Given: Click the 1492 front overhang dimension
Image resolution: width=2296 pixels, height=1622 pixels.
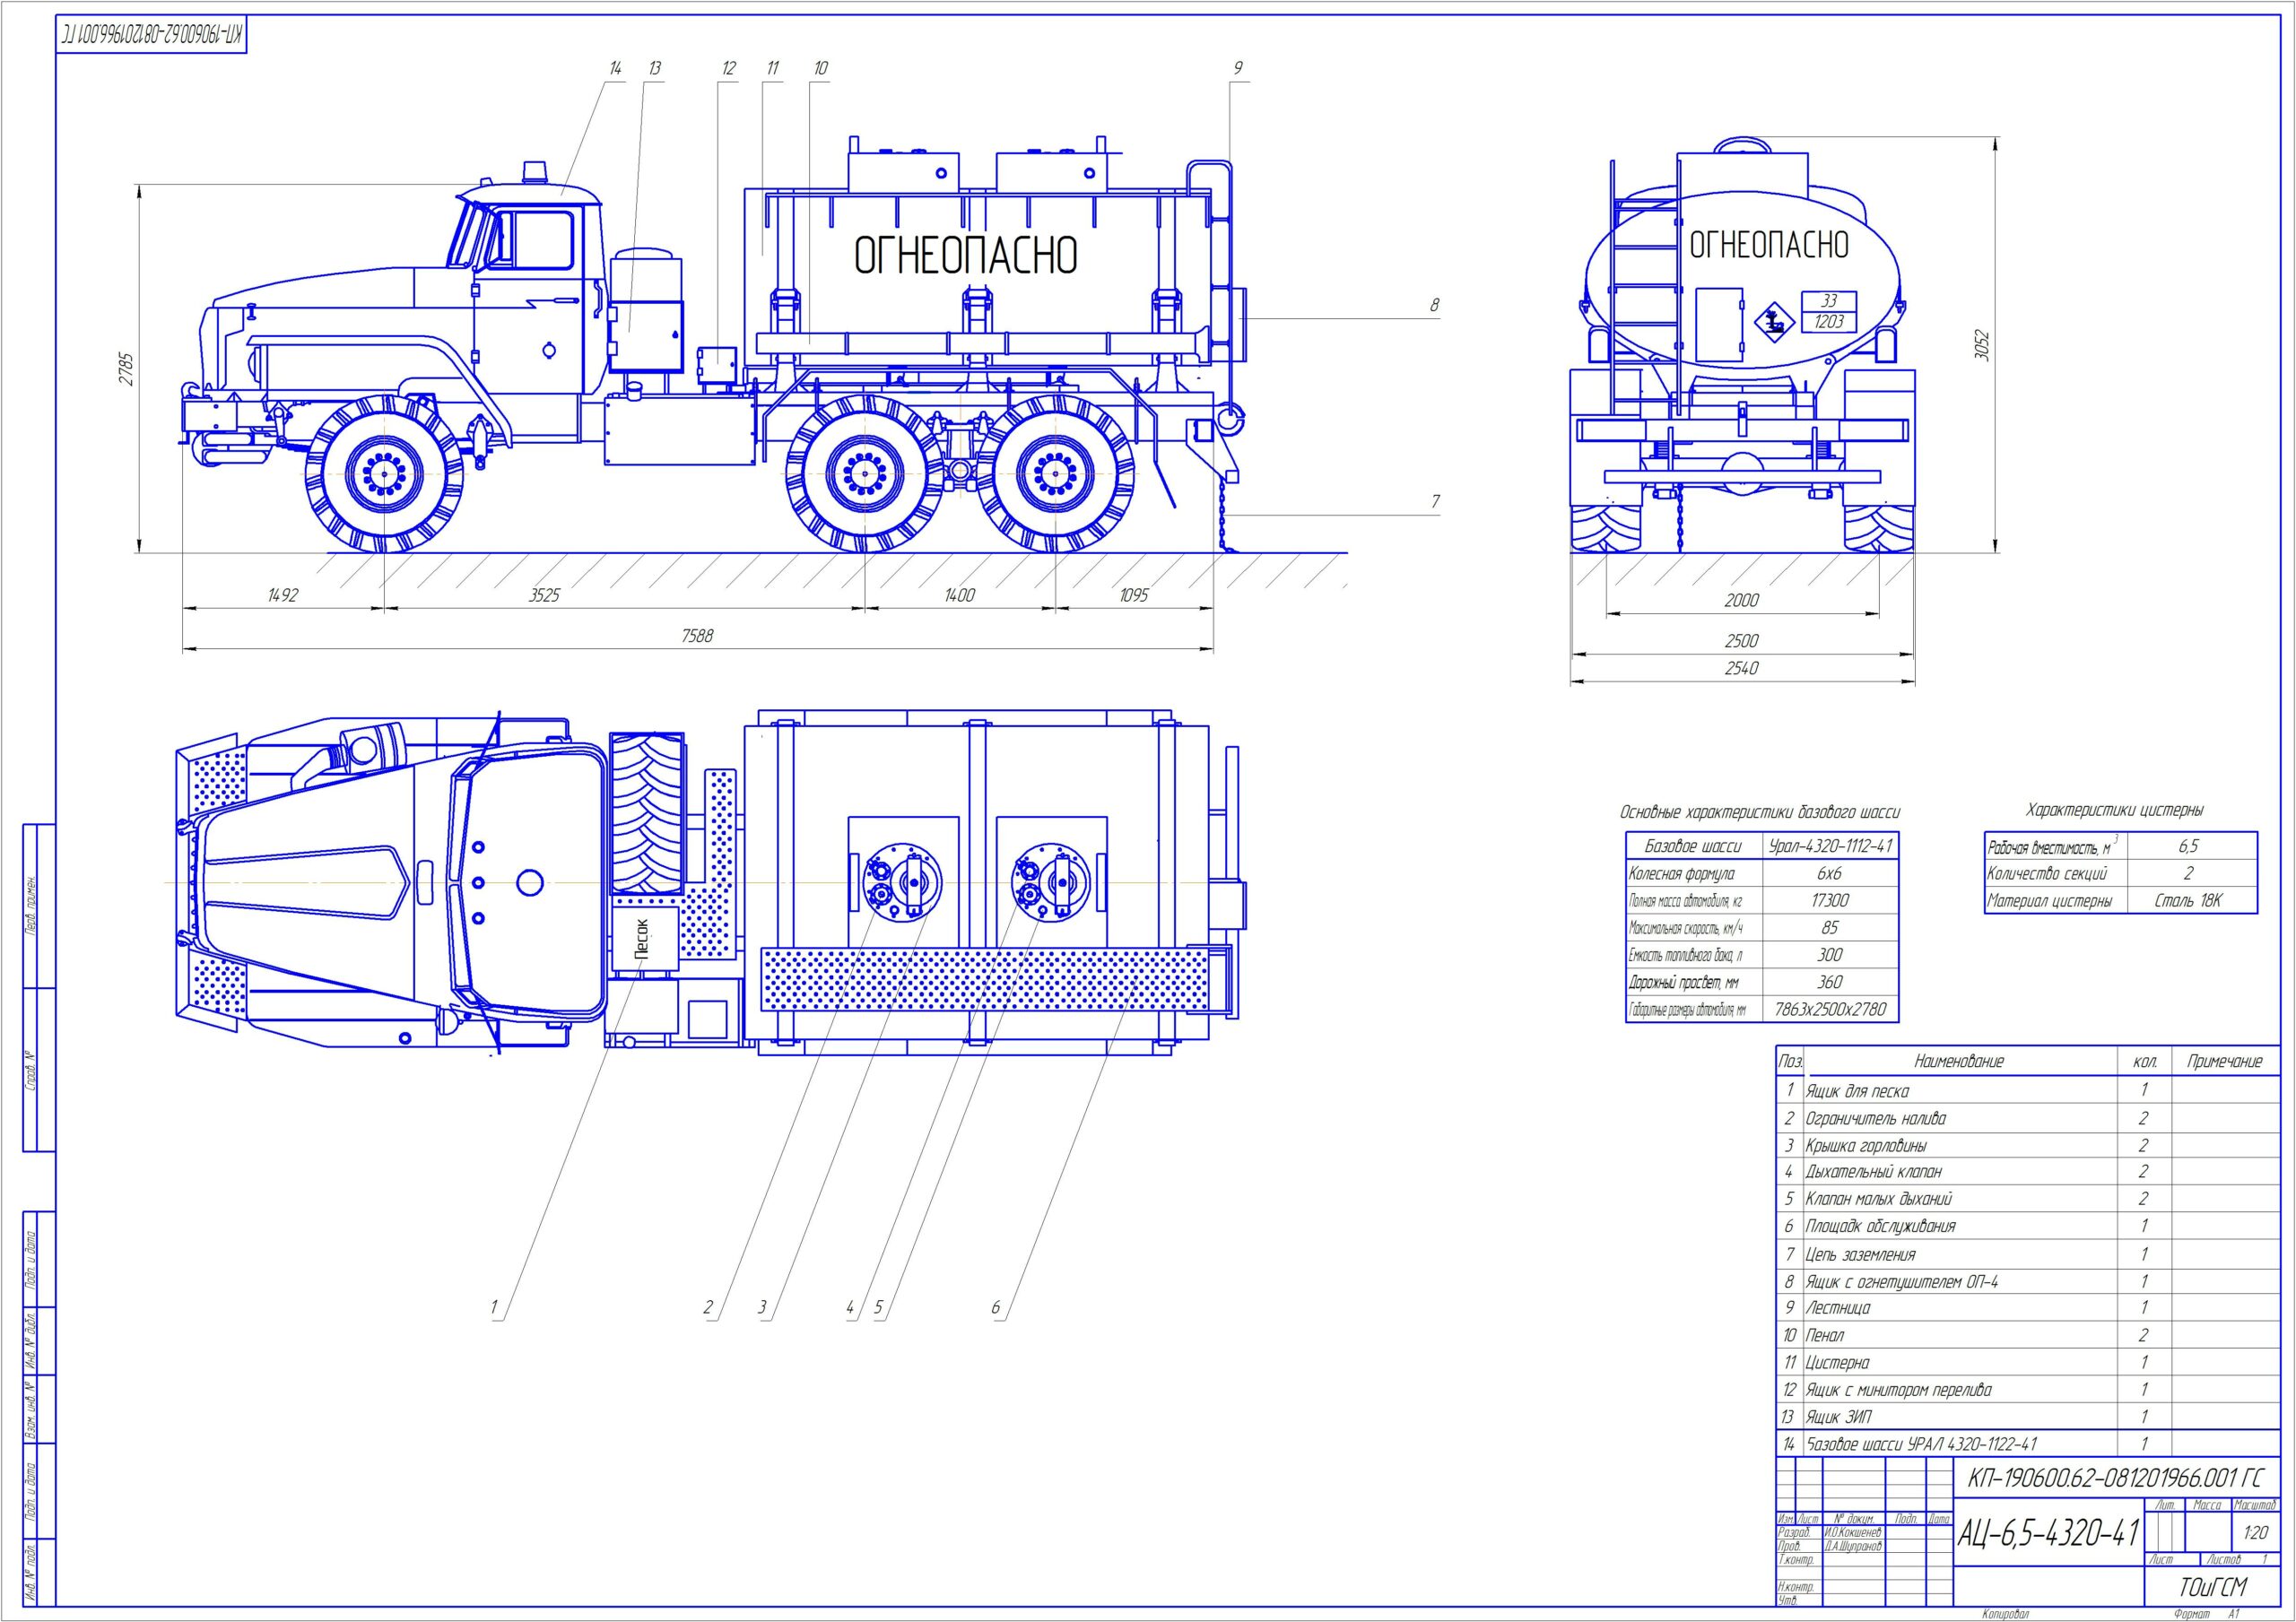Looking at the screenshot, I should click(x=283, y=595).
